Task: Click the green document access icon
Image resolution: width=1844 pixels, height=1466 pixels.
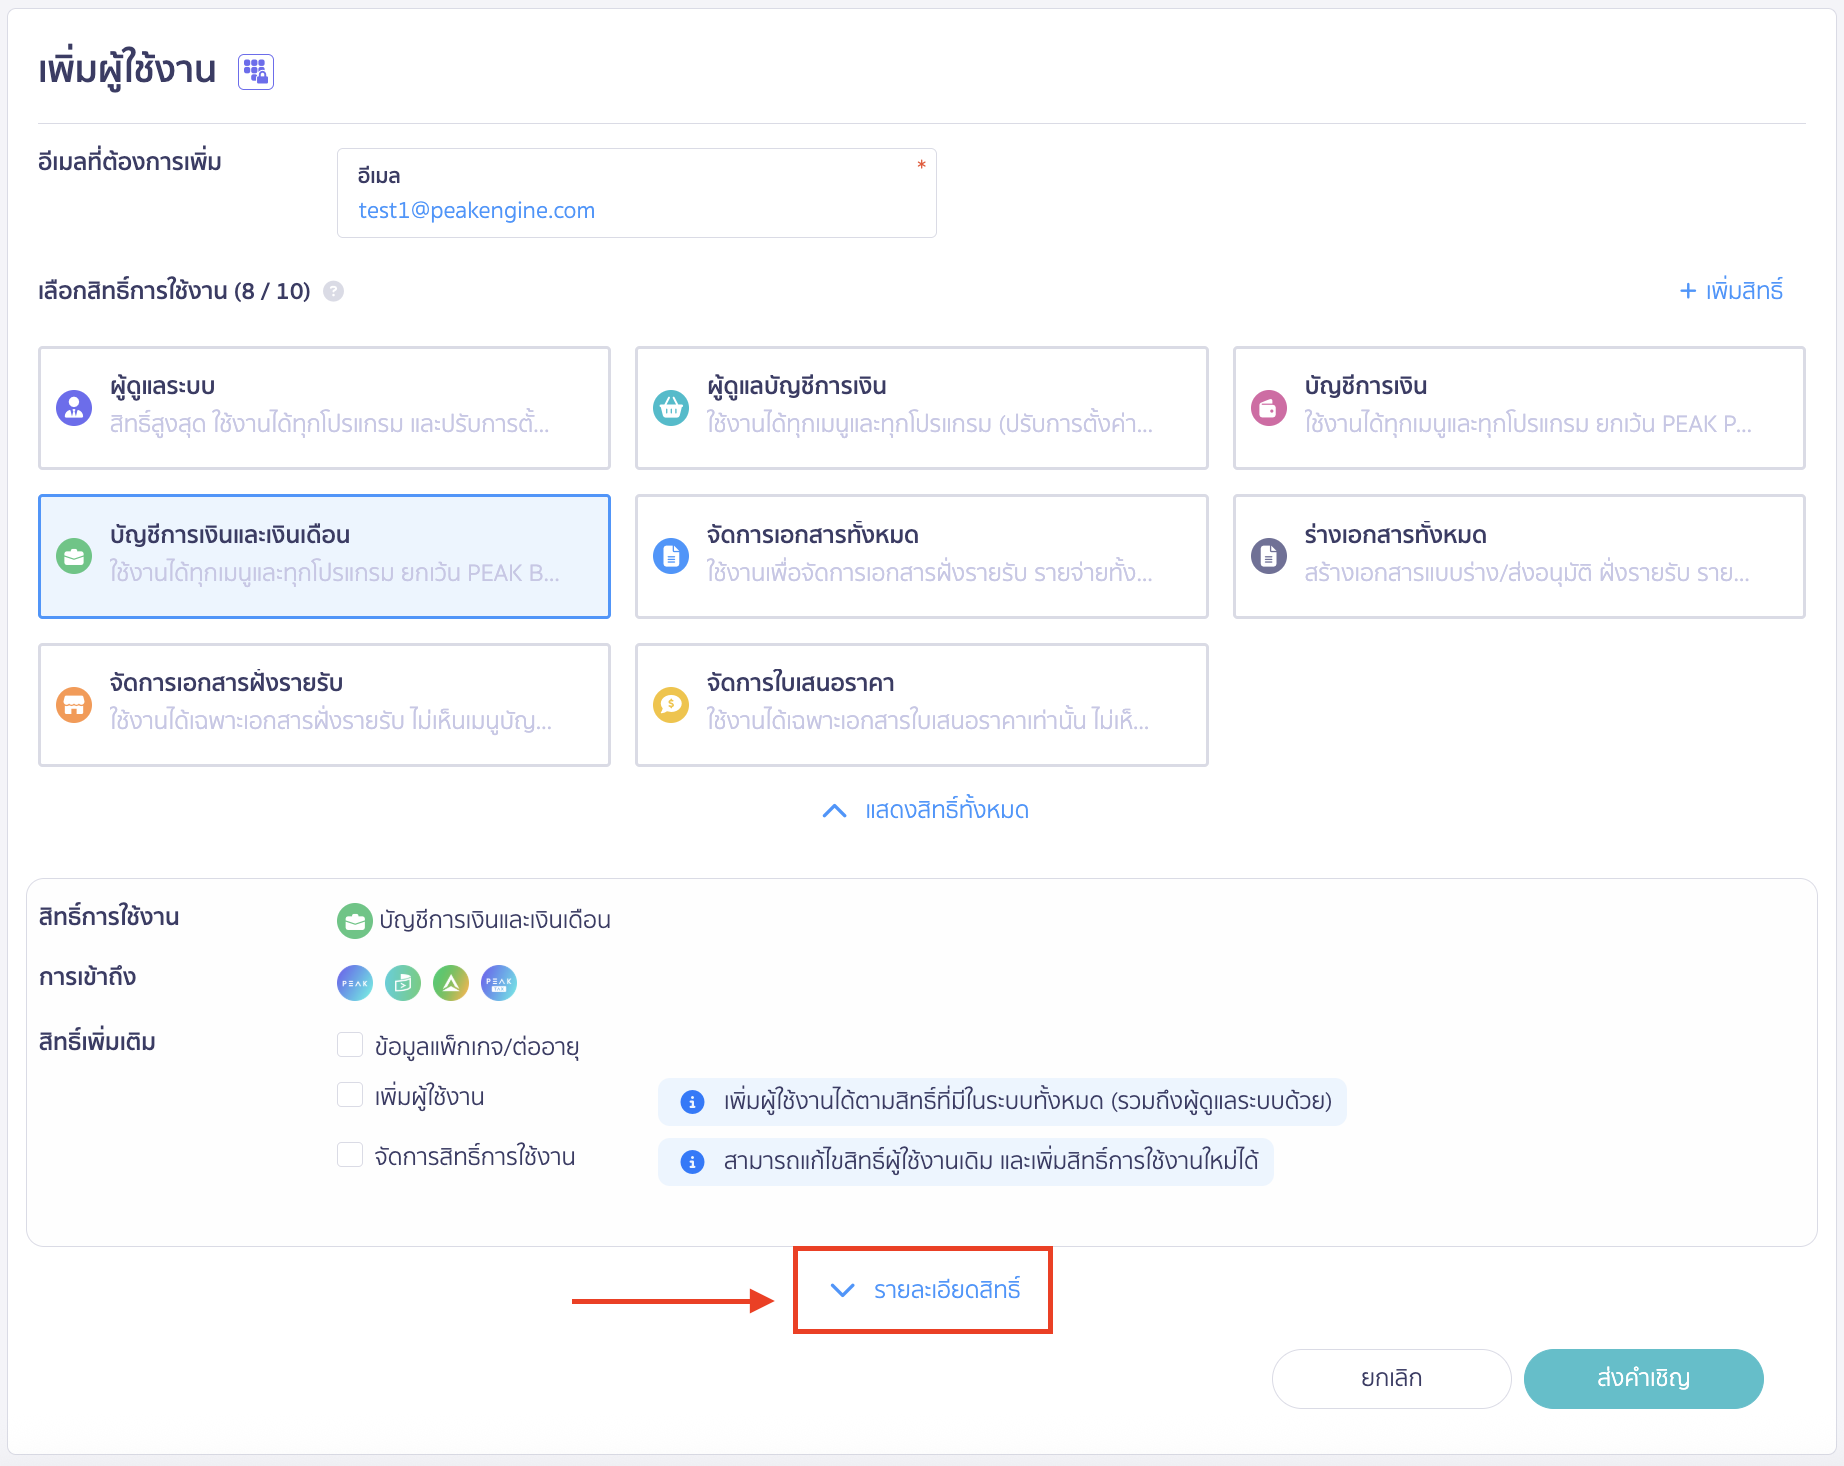Action: point(403,983)
